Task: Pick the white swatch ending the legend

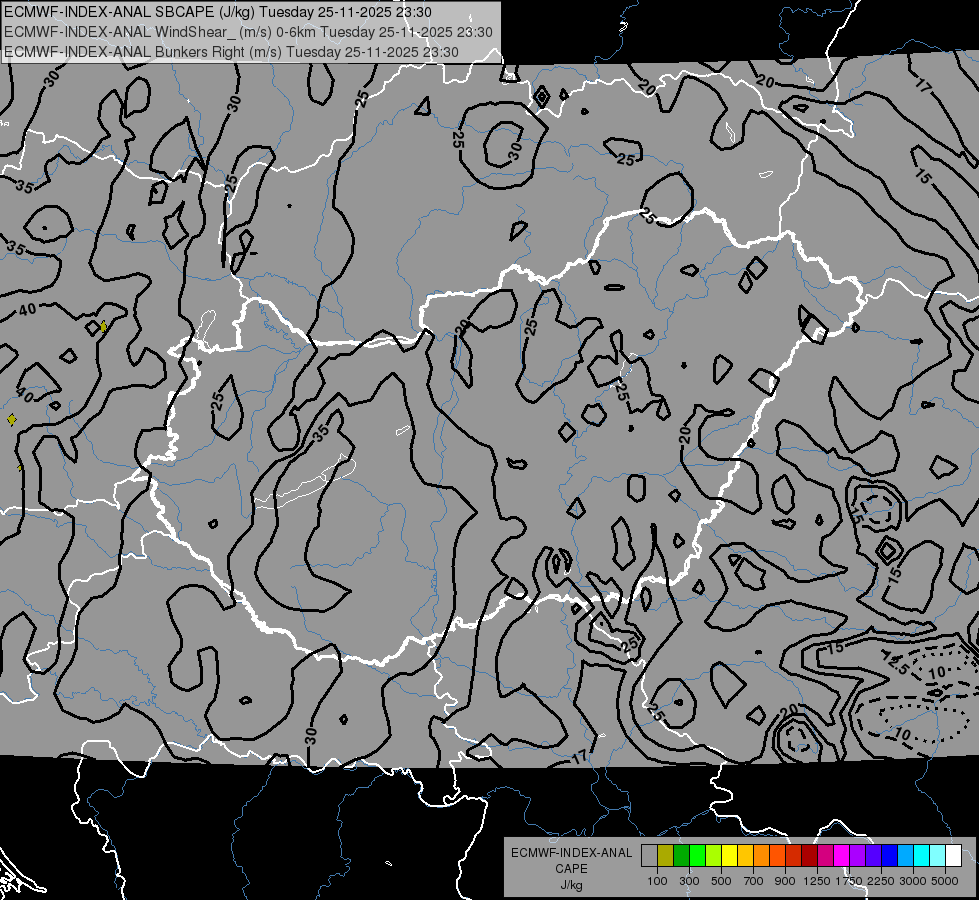Action: [953, 855]
